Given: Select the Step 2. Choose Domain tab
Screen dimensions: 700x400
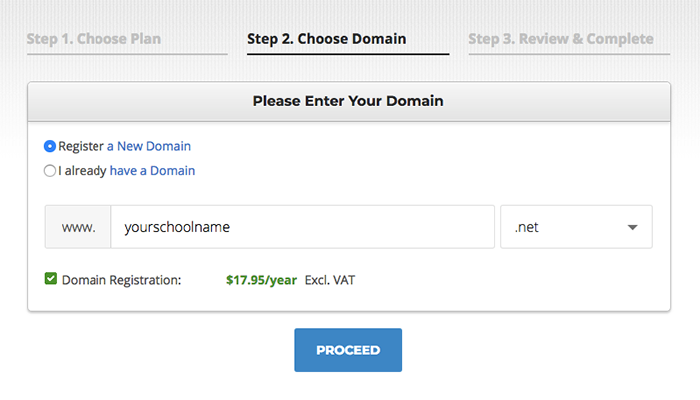Looking at the screenshot, I should coord(327,39).
